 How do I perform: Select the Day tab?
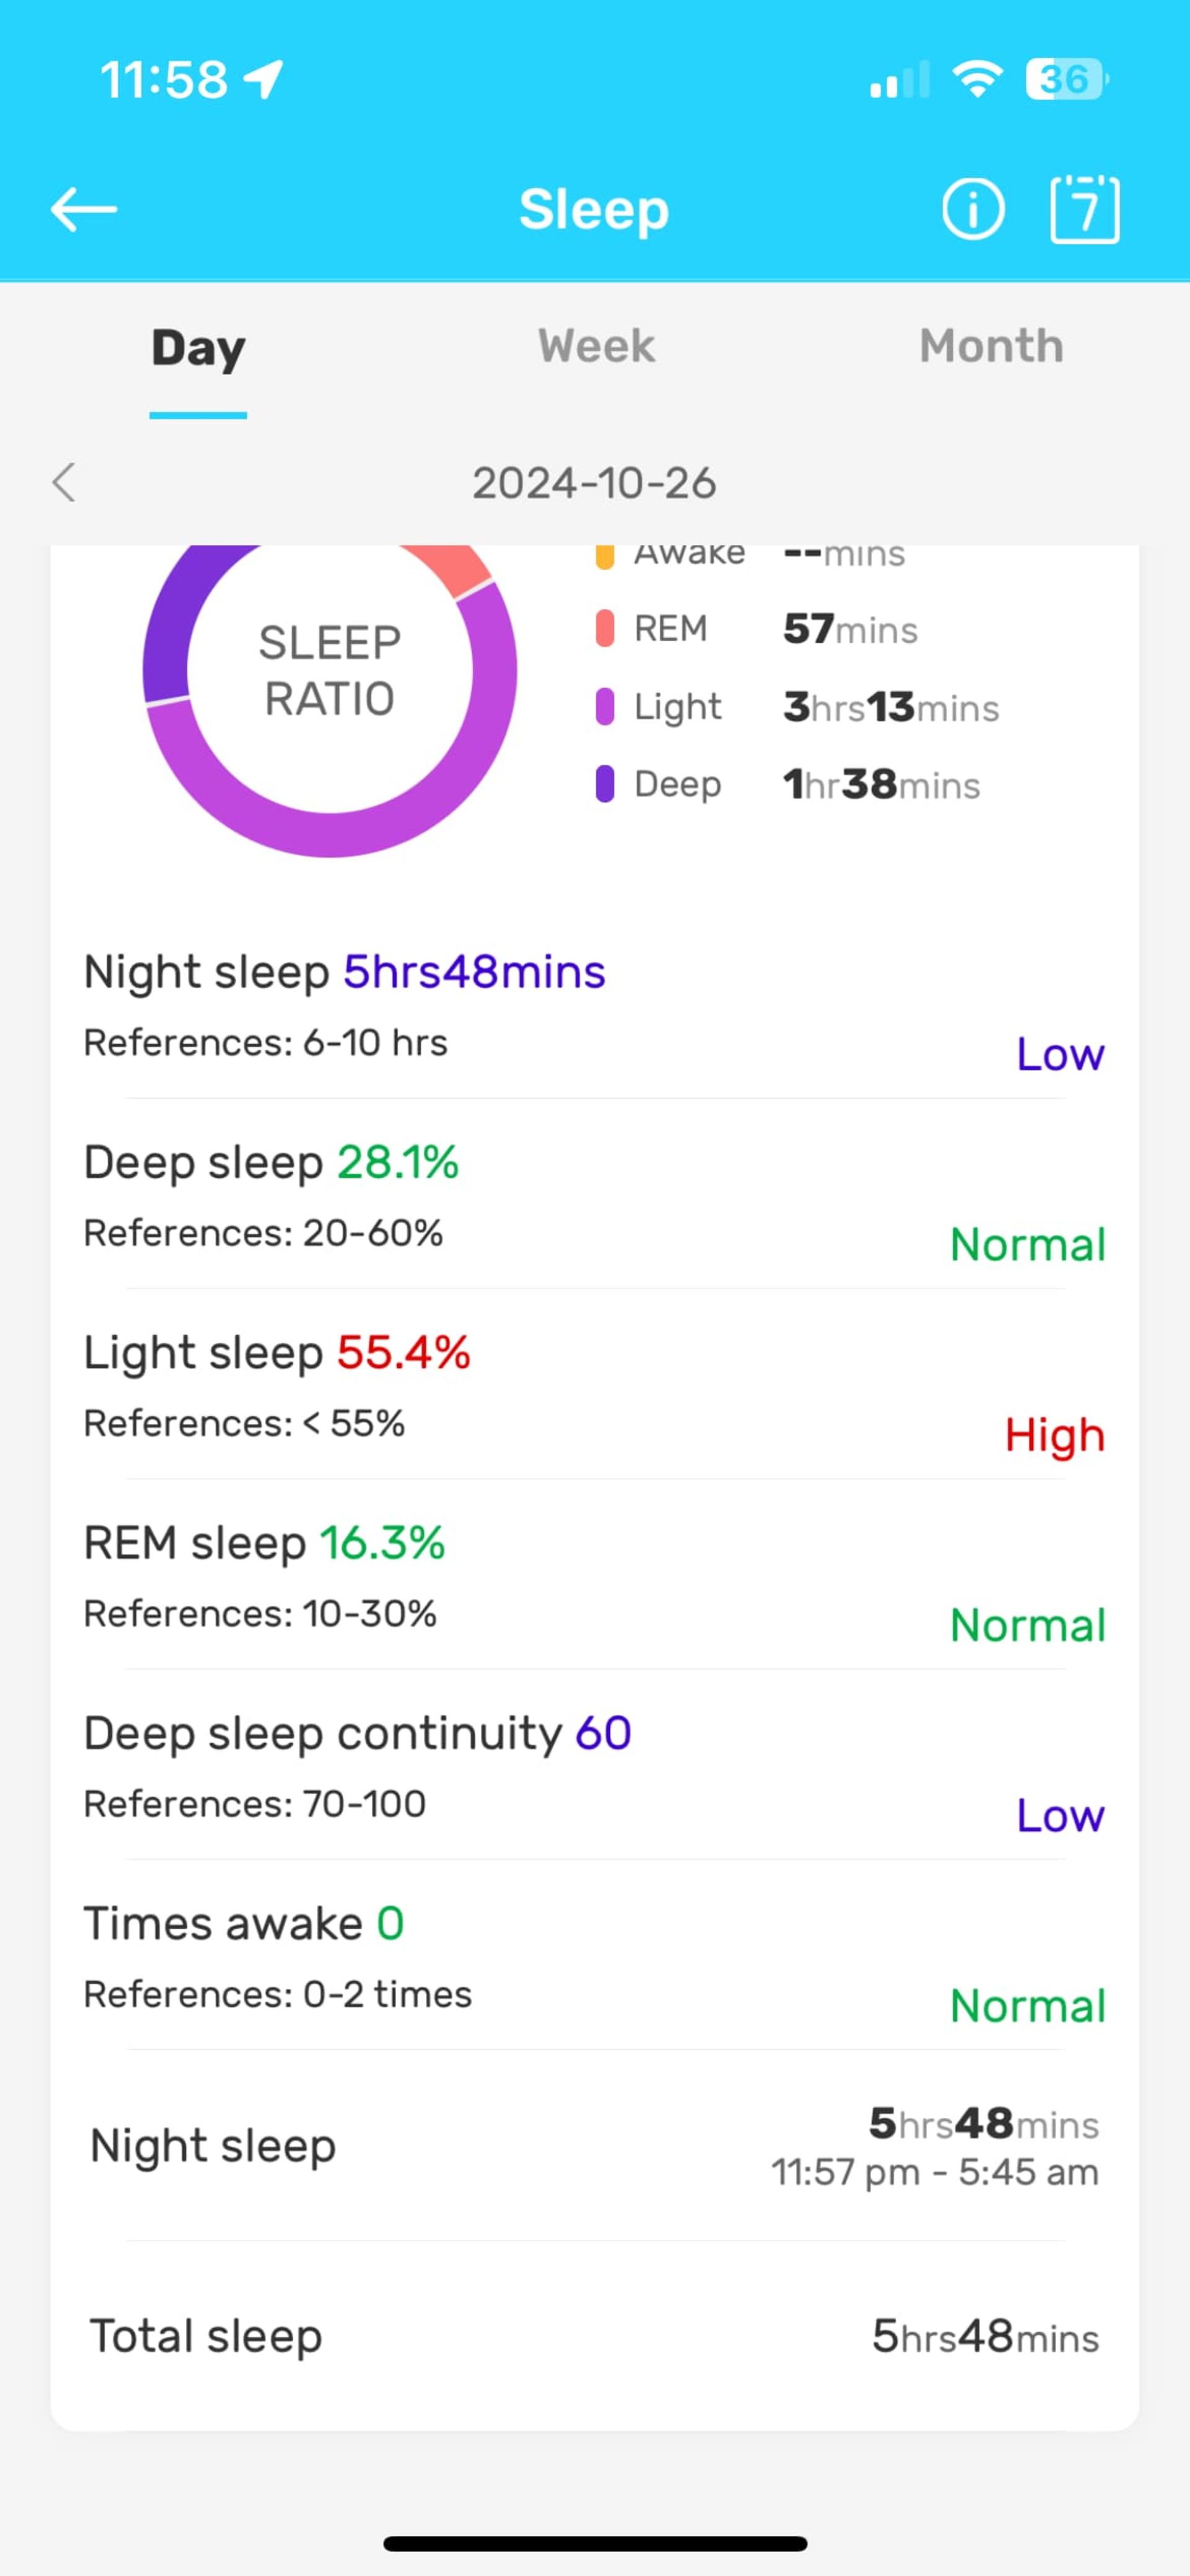(x=198, y=349)
